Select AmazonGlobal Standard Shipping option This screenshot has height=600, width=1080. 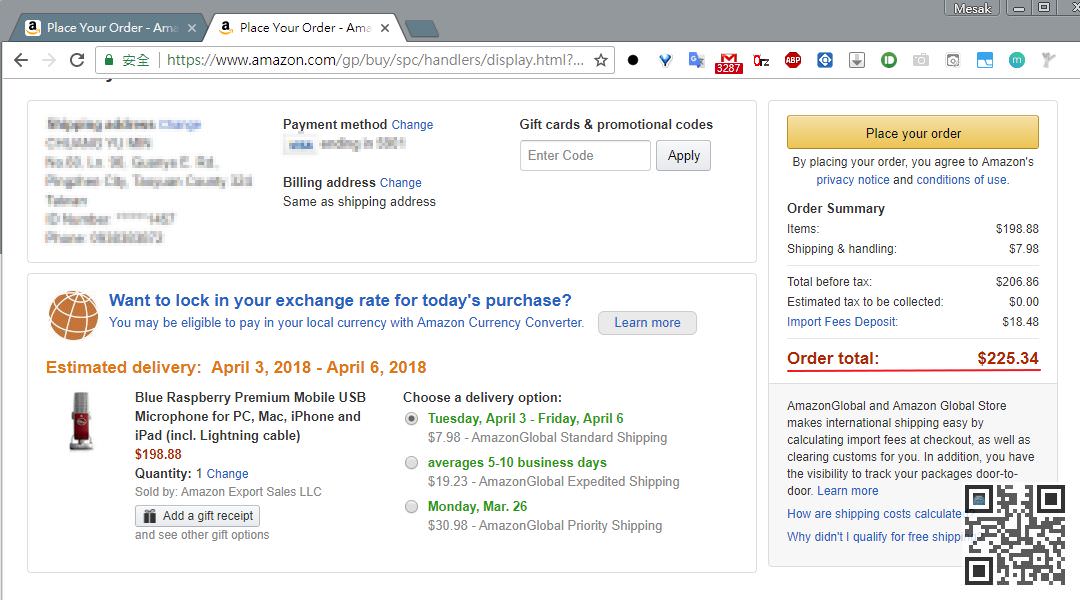(x=411, y=419)
